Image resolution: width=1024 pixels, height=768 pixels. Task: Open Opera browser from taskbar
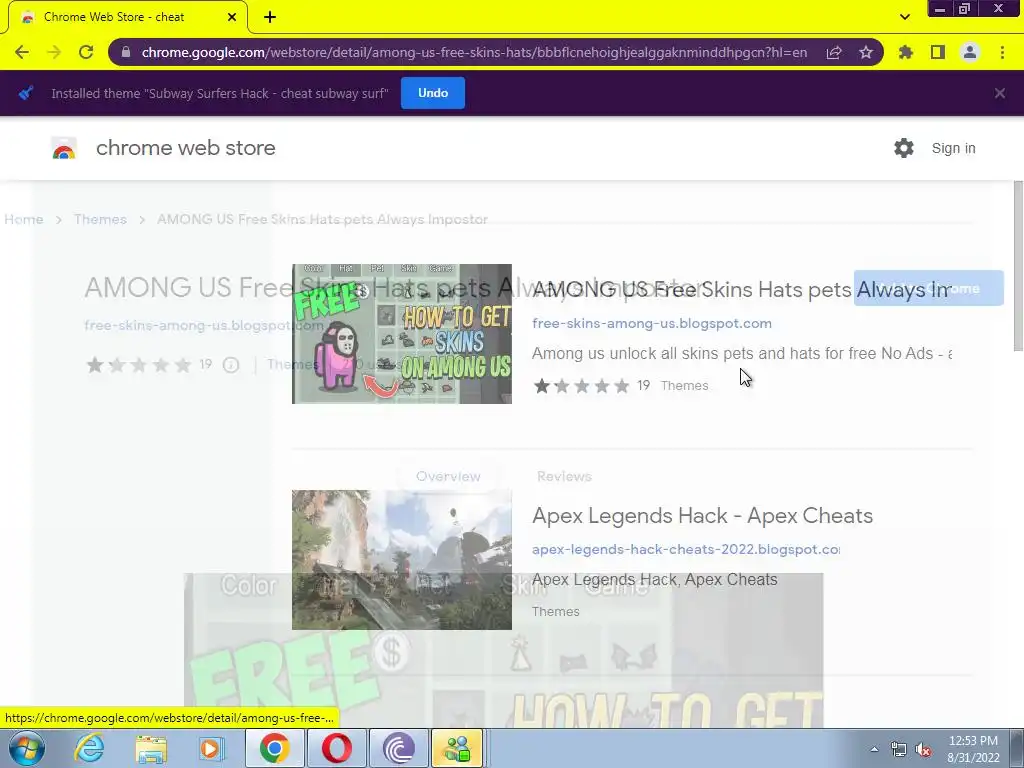coord(336,748)
